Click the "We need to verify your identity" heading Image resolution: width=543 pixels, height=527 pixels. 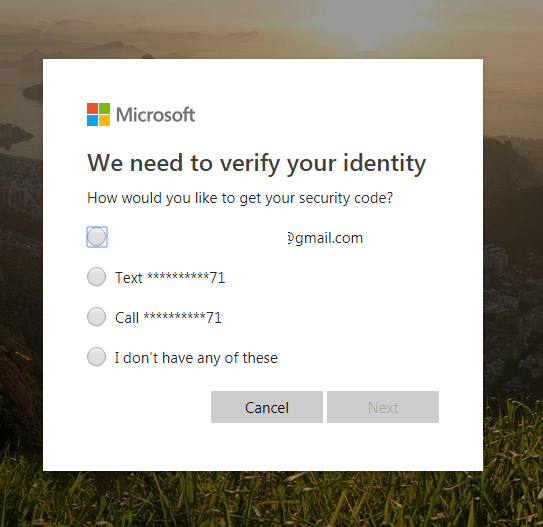point(257,163)
